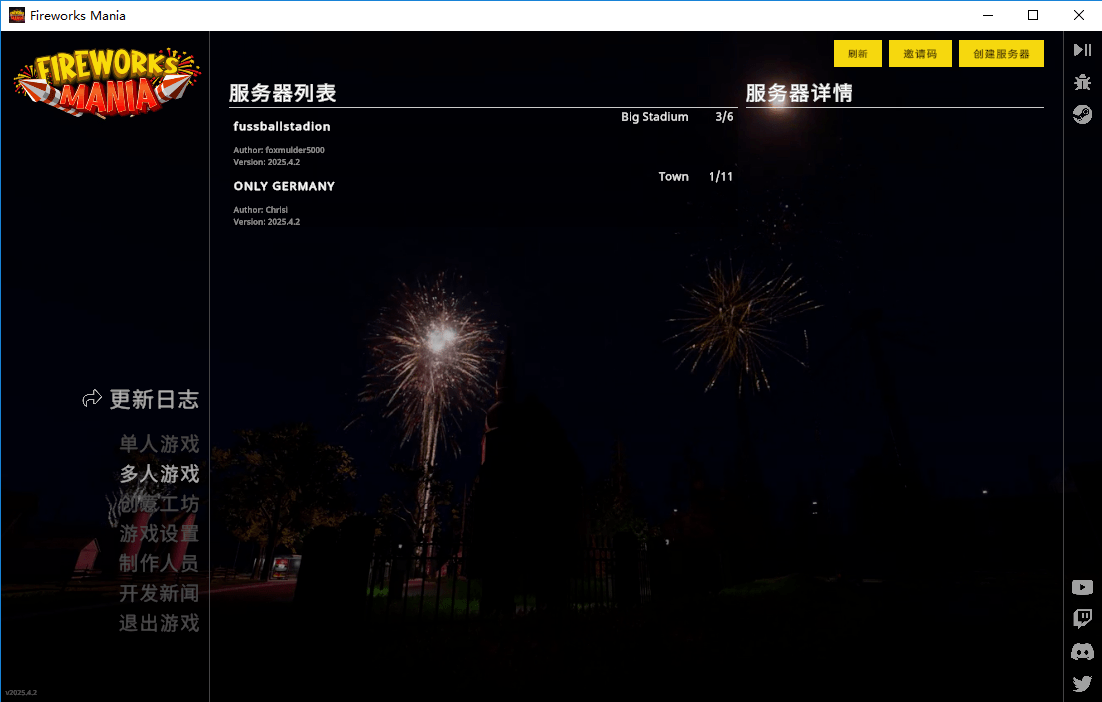Open 单人游戏 (single player) menu
This screenshot has width=1102, height=702.
pos(159,443)
